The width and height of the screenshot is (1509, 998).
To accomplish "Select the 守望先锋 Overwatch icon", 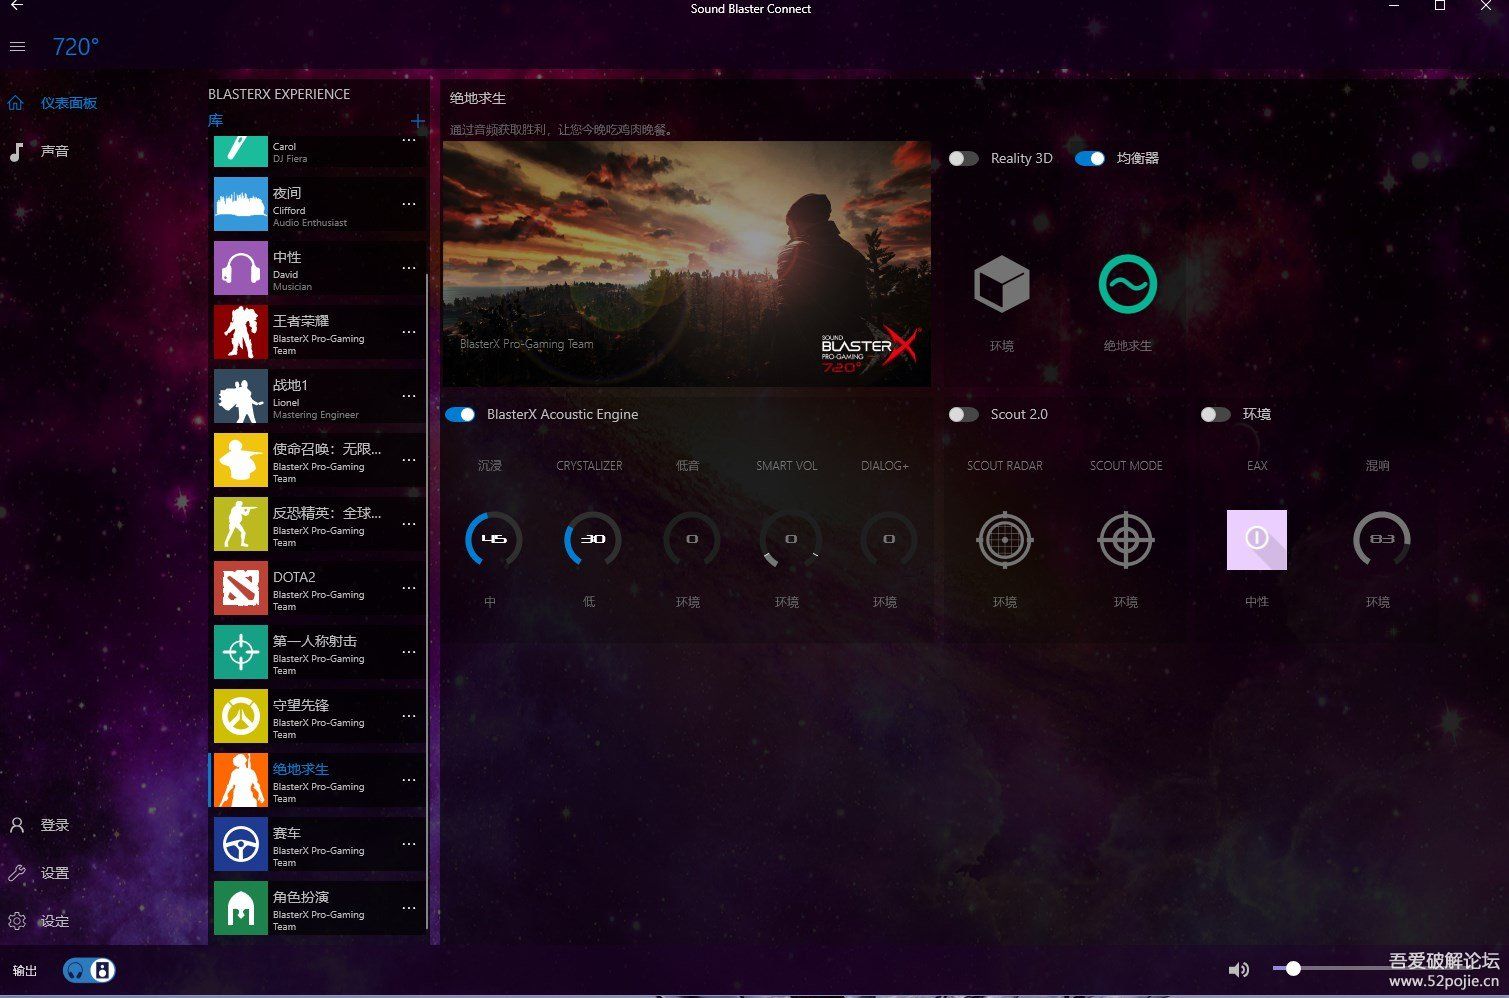I will pos(241,716).
